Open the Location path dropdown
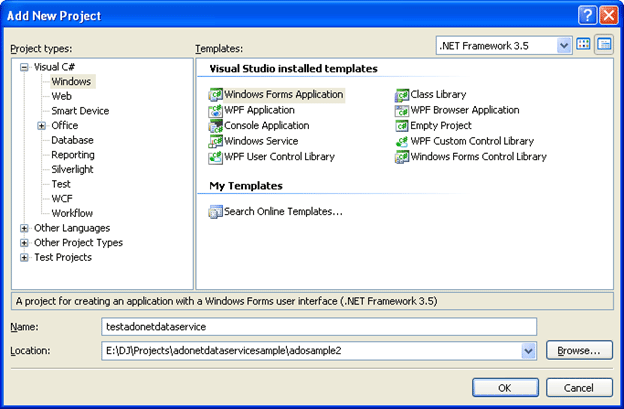Screen dimensions: 624x409 point(528,351)
